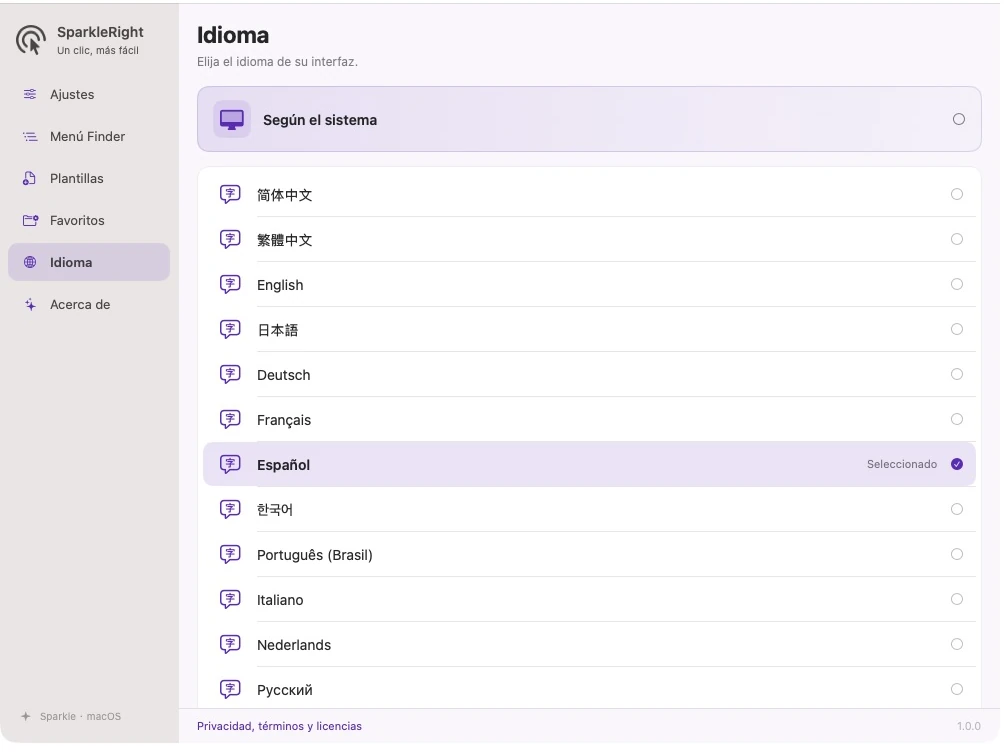Click the Seleccionado status text
The height and width of the screenshot is (755, 1008).
click(x=902, y=464)
